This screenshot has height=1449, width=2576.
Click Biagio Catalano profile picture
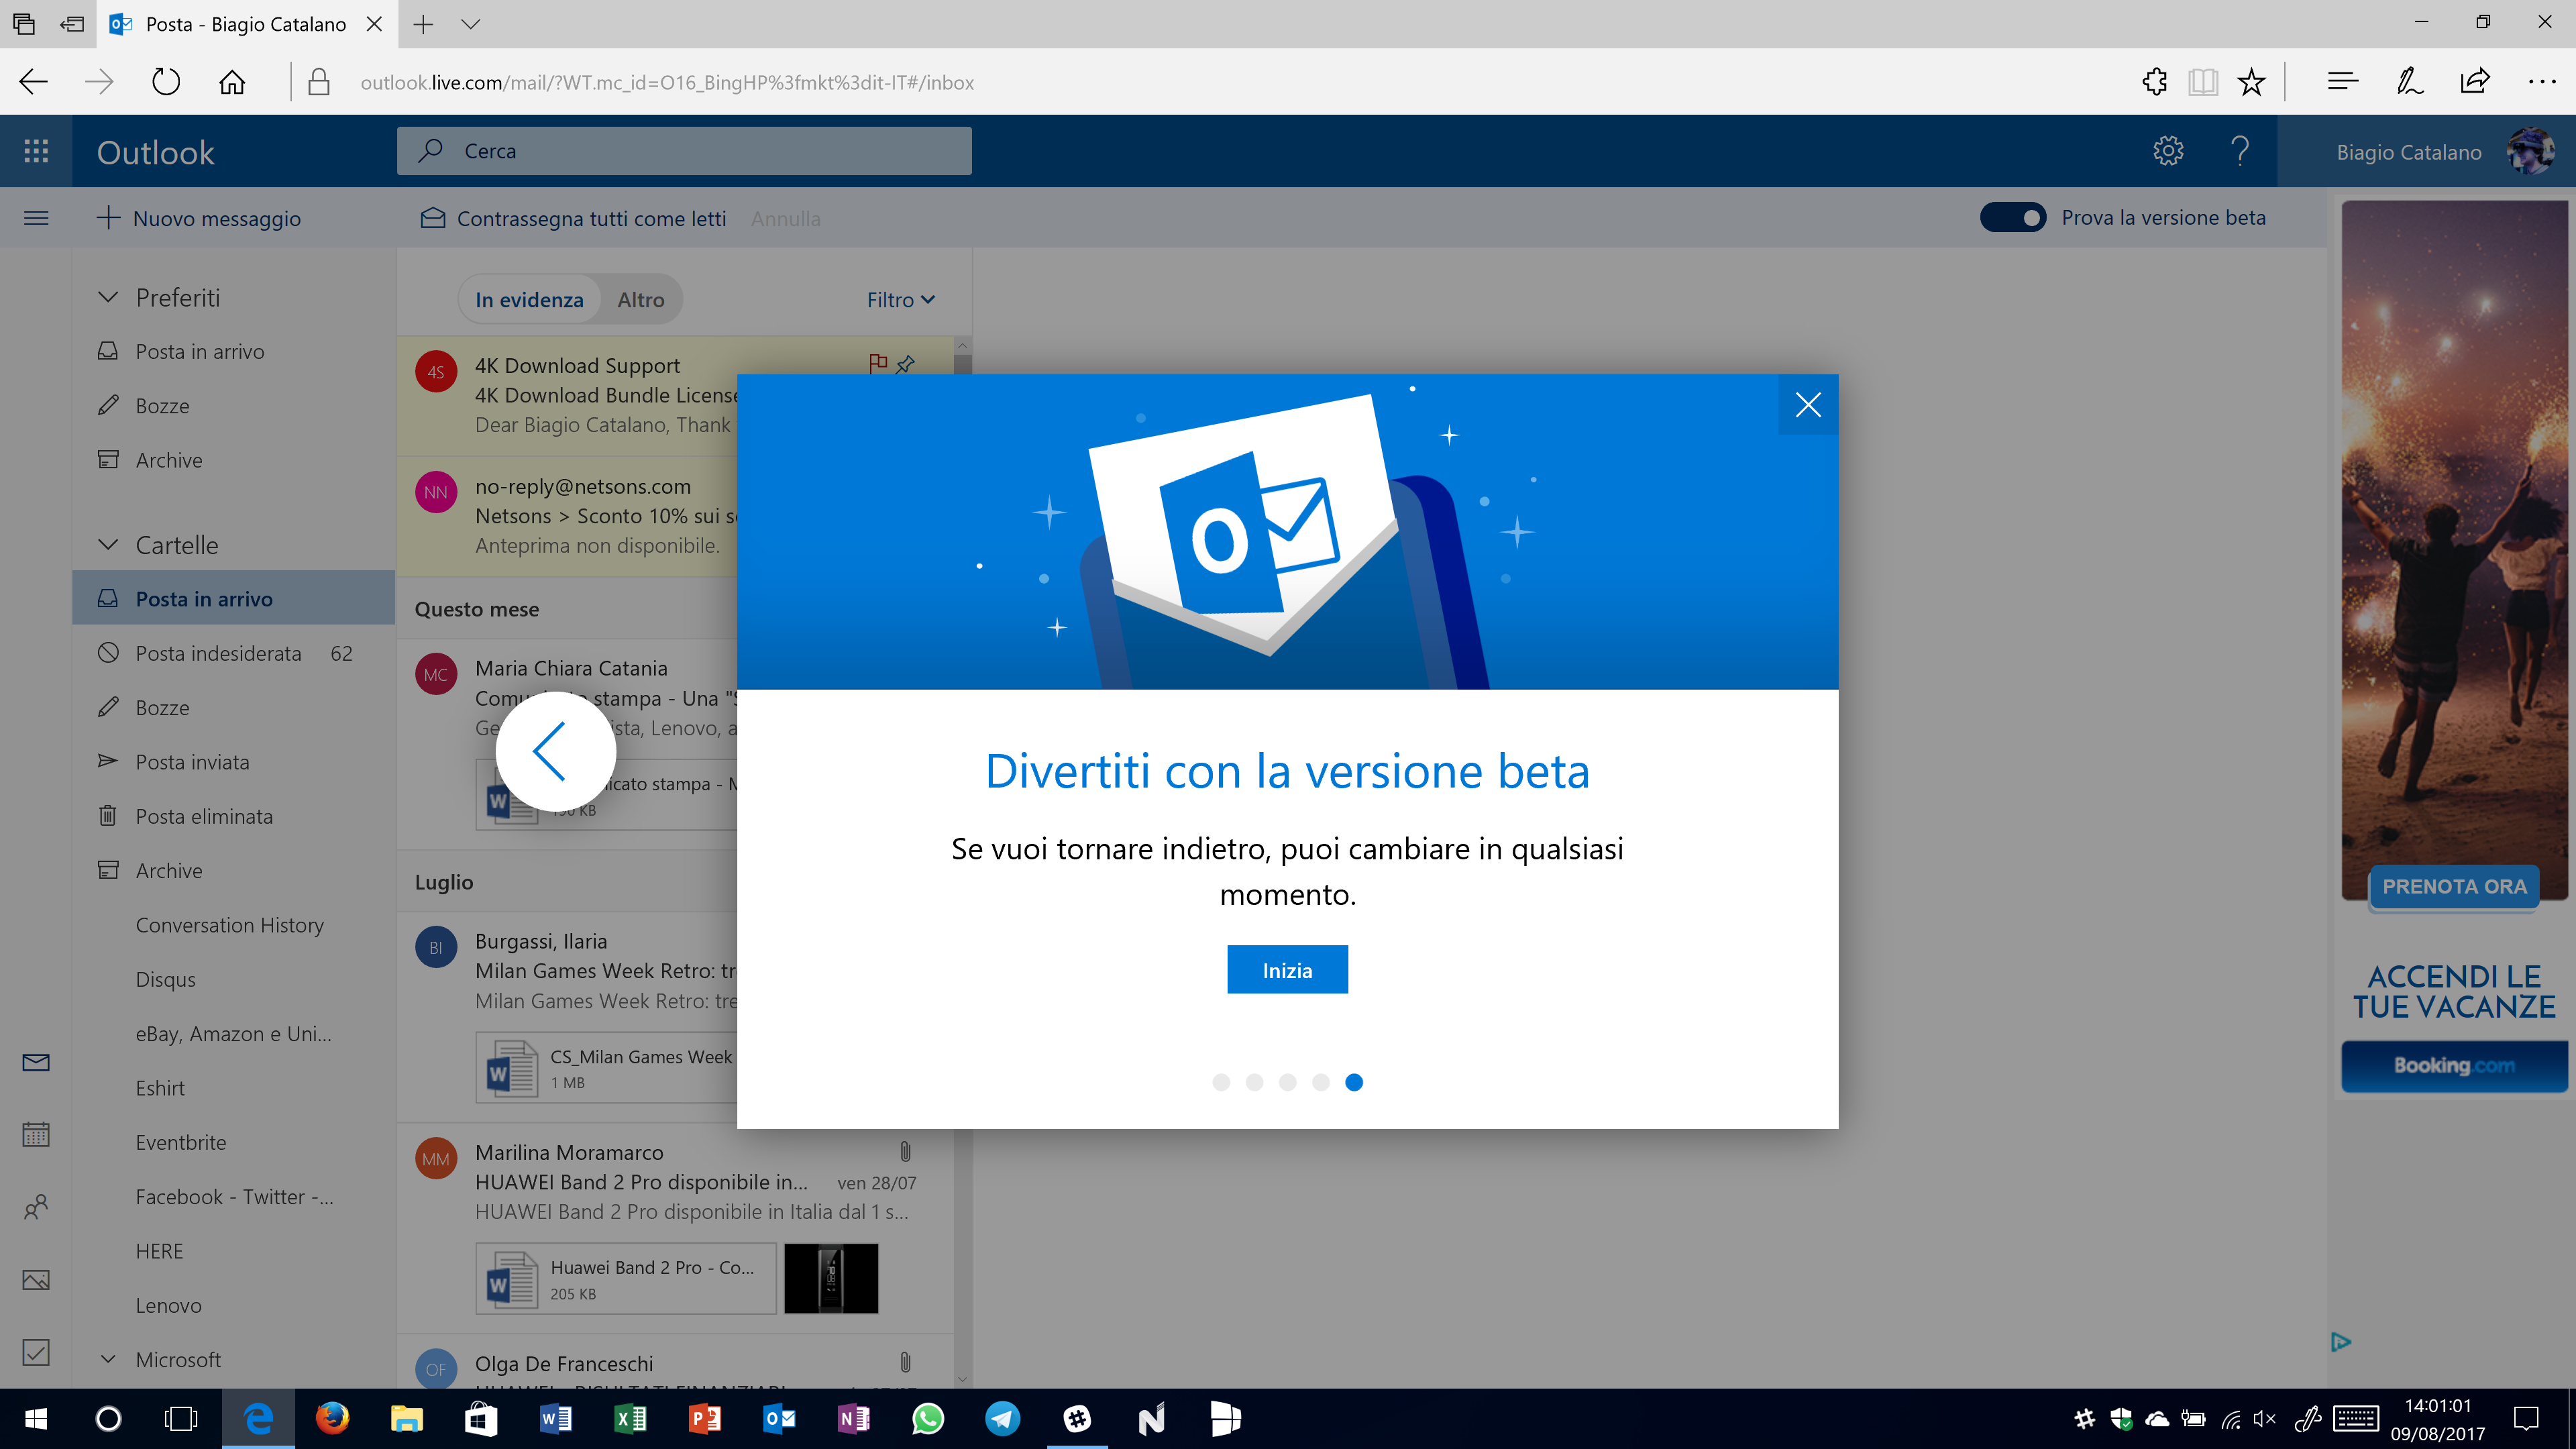pos(2530,151)
